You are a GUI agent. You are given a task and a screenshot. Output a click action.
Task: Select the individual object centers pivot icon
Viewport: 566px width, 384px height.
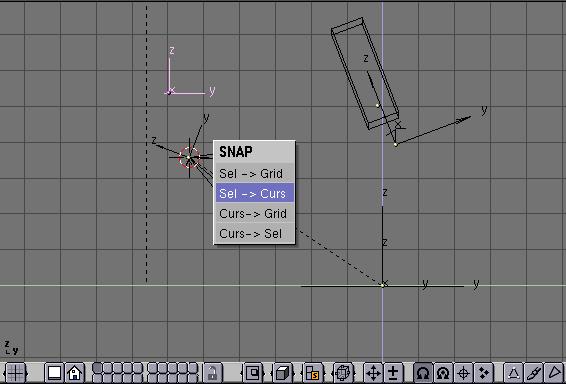[x=483, y=373]
